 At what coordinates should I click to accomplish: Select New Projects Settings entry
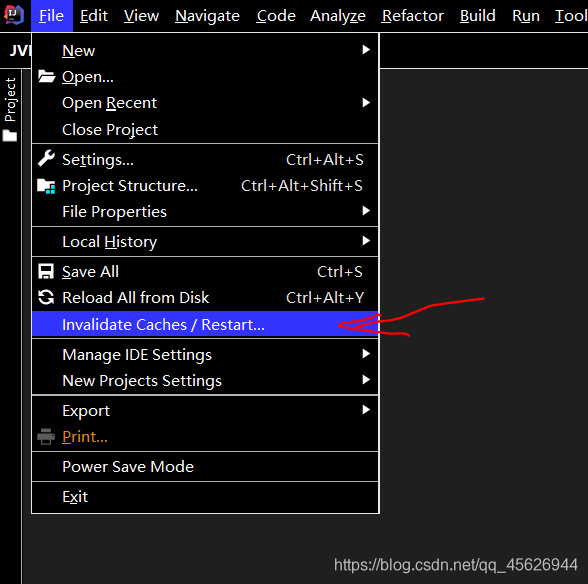tap(205, 380)
